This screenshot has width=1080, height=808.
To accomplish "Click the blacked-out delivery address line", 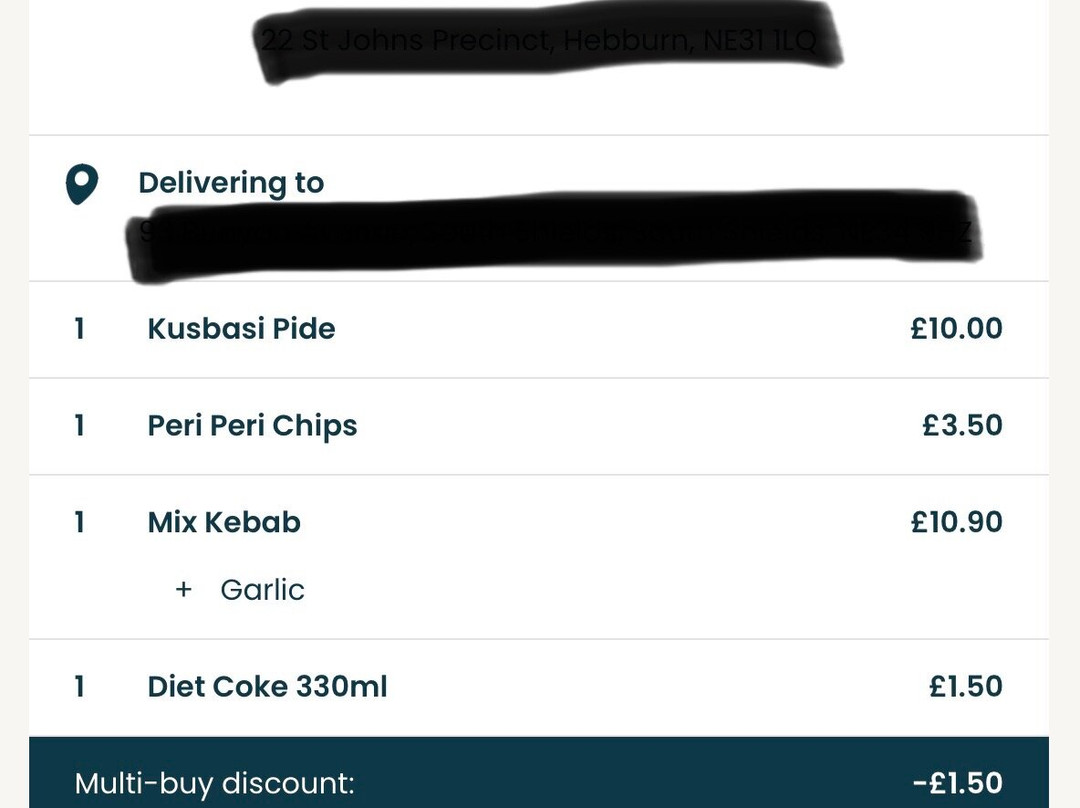I will (552, 234).
